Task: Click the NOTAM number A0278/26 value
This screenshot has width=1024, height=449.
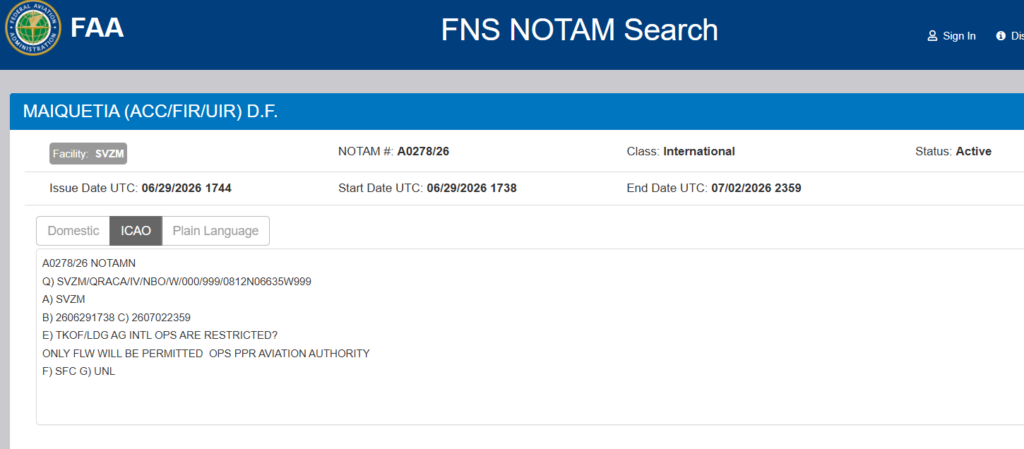Action: [423, 151]
